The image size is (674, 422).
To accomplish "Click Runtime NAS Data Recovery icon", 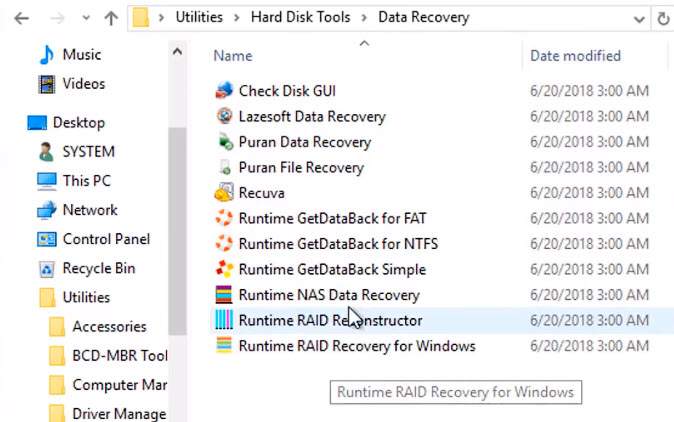I will (224, 295).
